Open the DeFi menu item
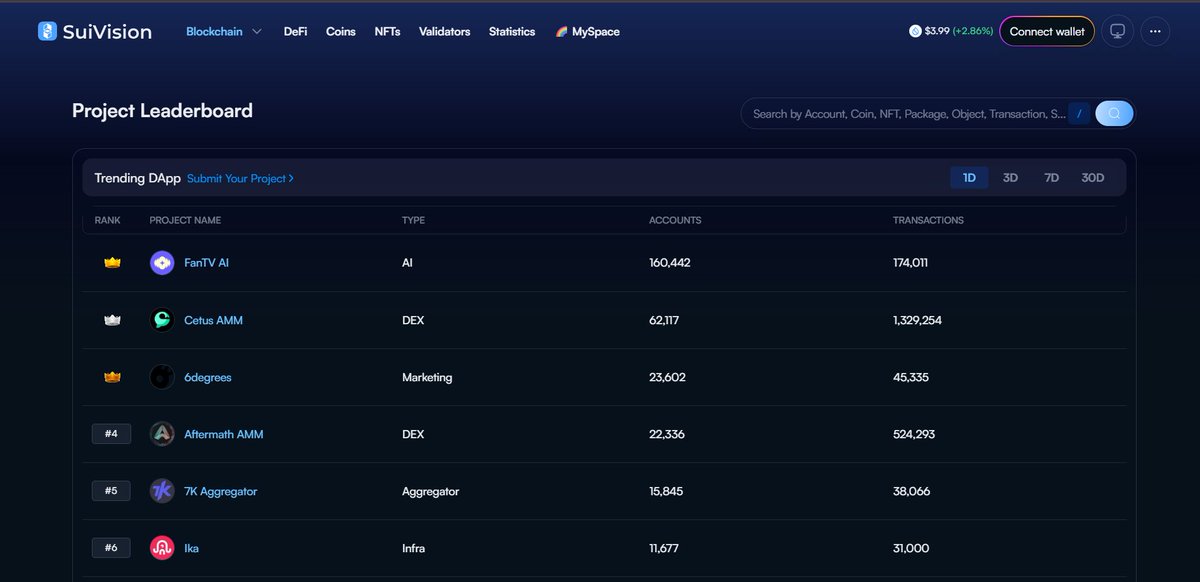The image size is (1200, 582). (295, 31)
